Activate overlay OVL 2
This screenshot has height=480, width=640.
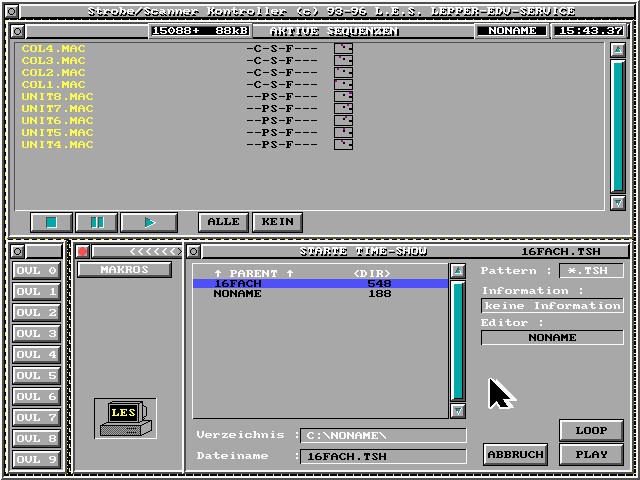pos(37,313)
